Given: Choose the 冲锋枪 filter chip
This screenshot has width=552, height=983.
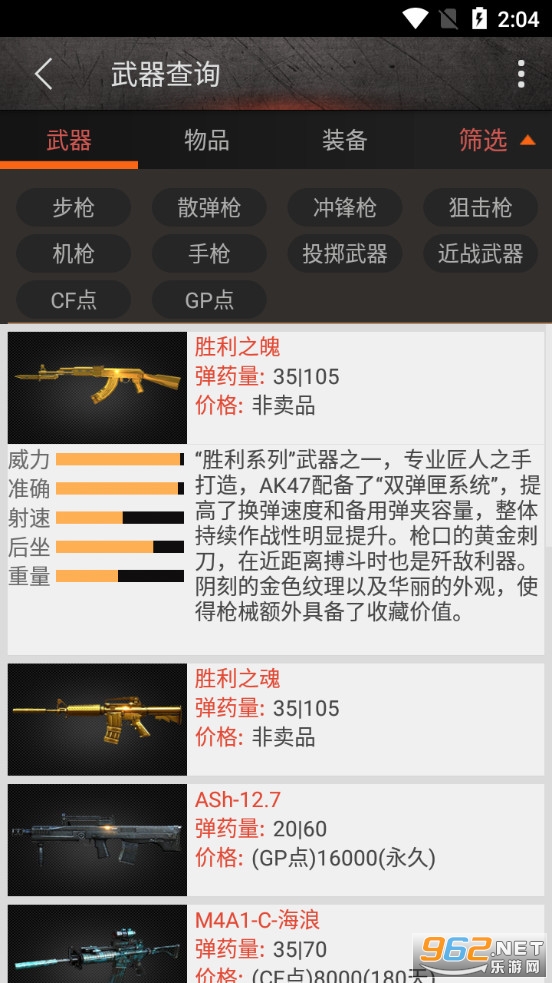Looking at the screenshot, I should tap(345, 208).
